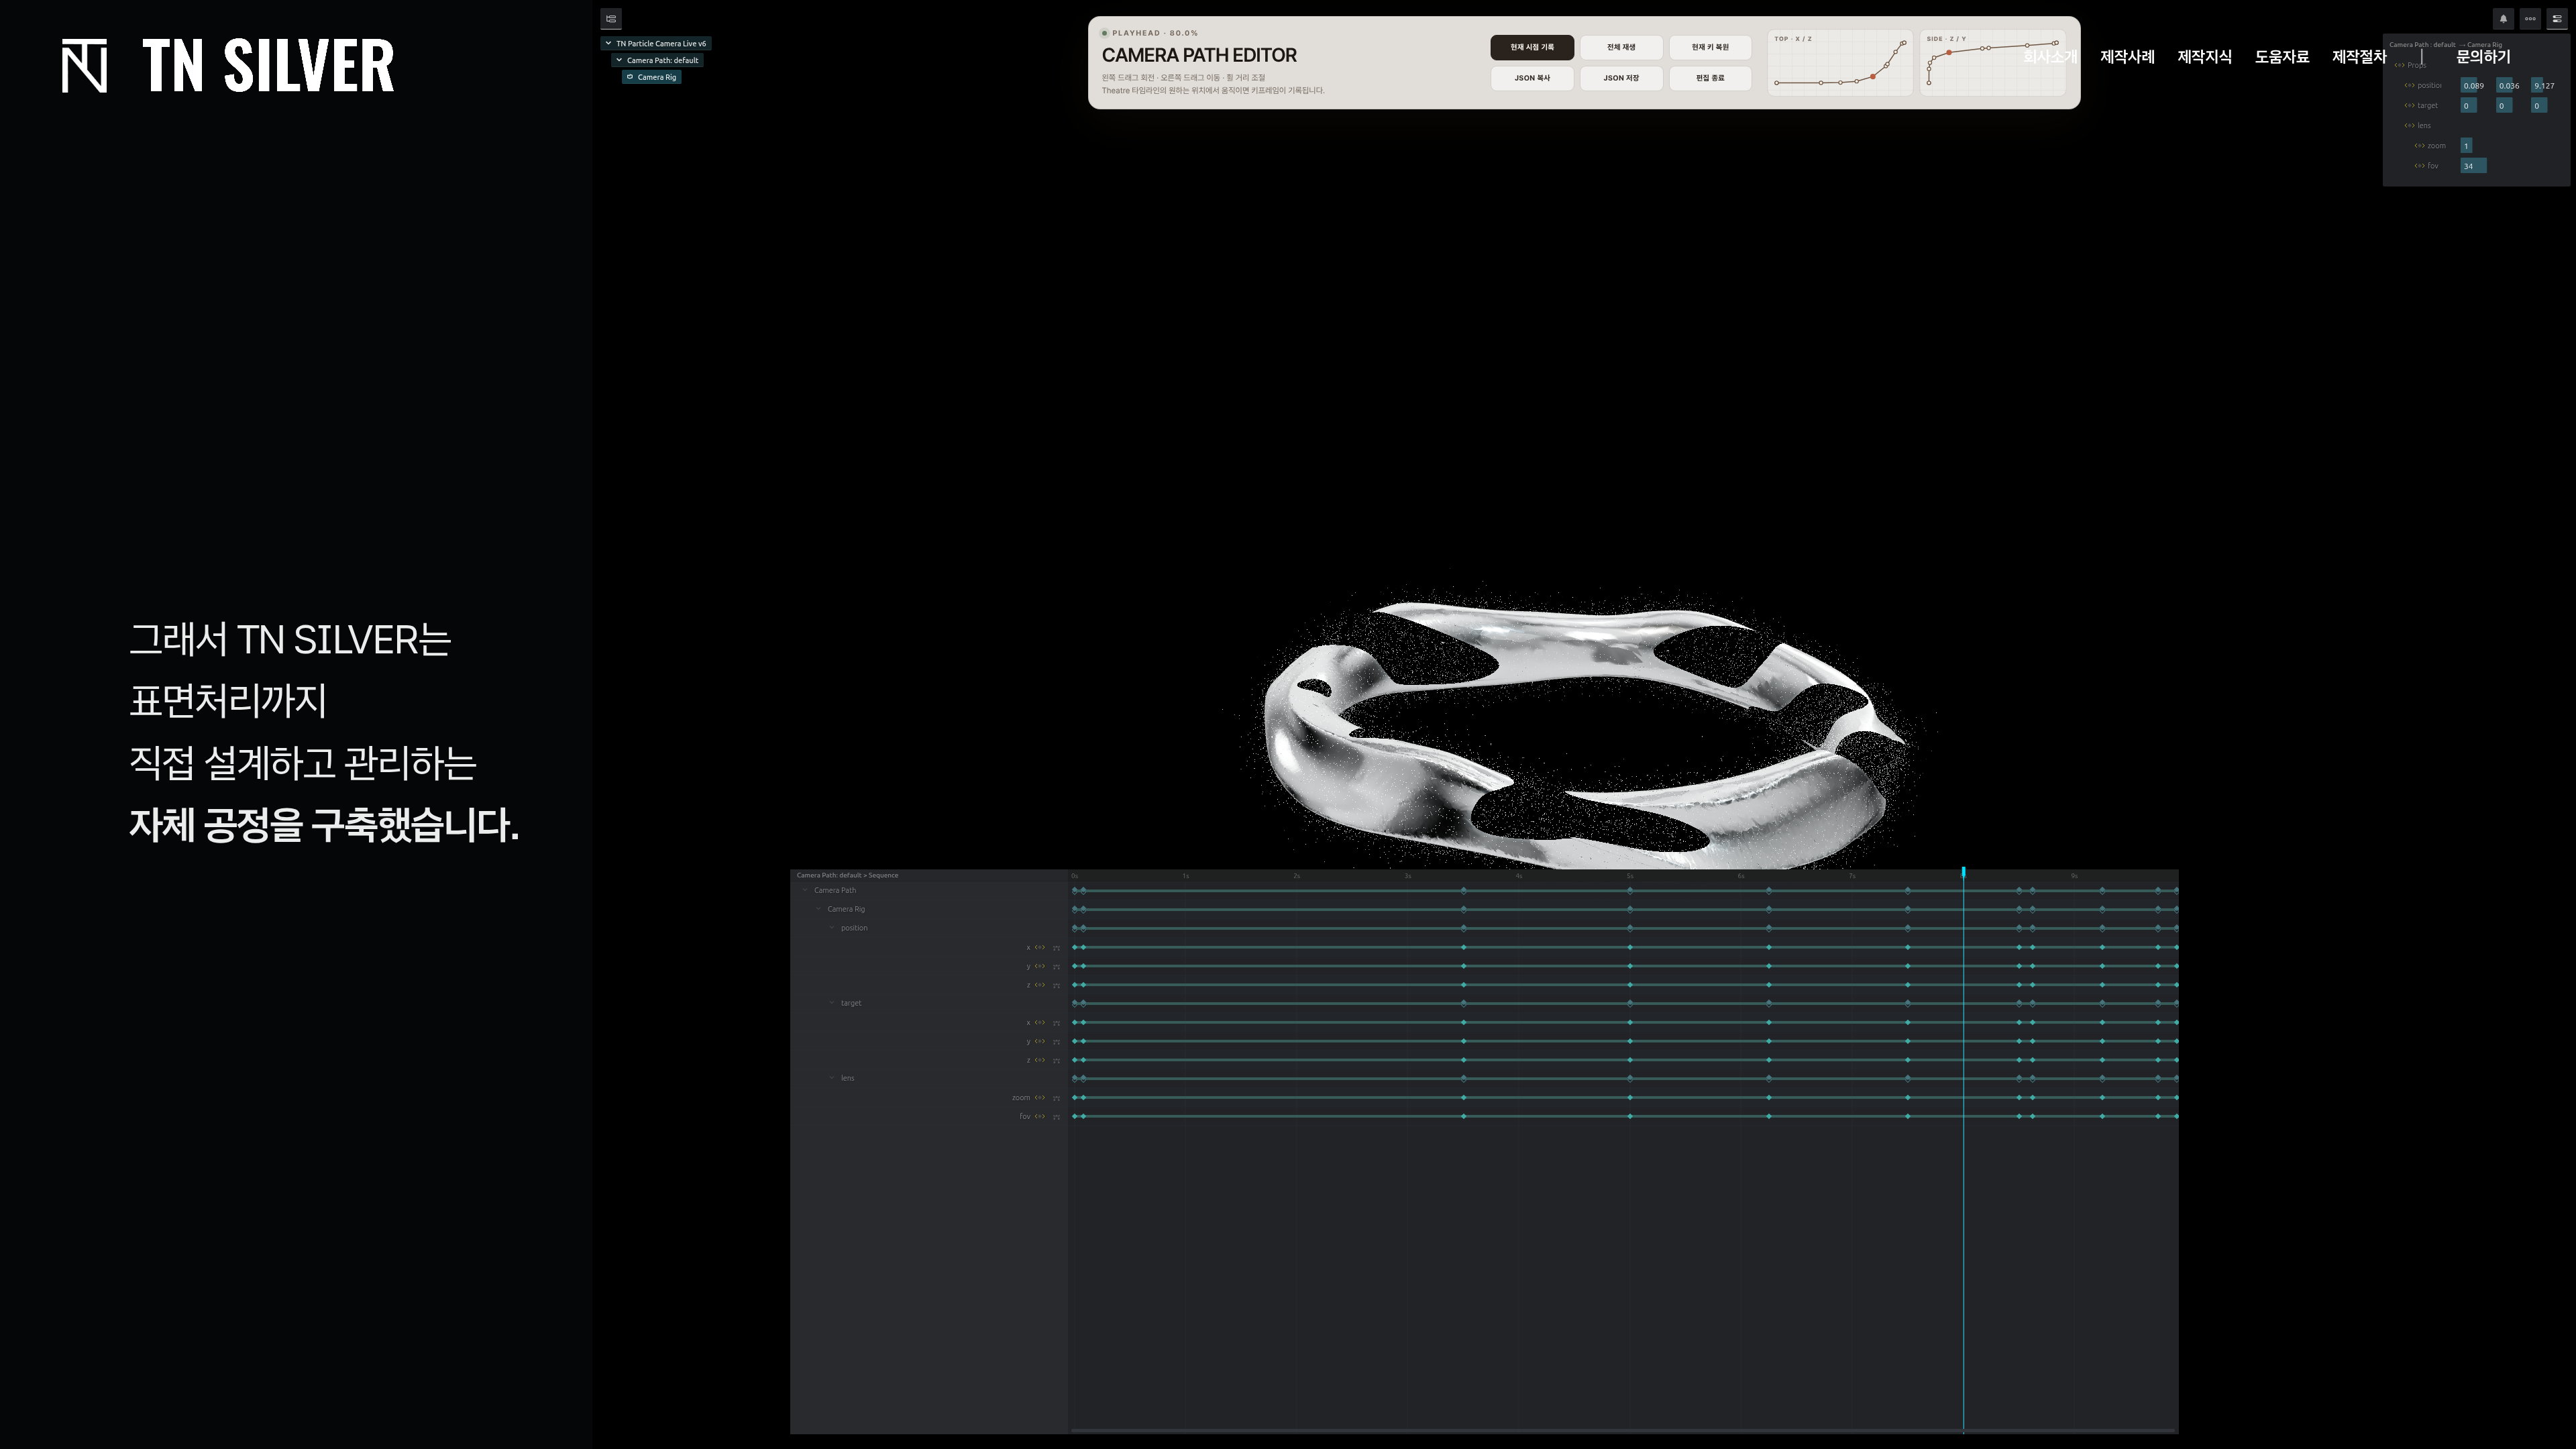Open the 도움자료 navigation menu item

2282,57
